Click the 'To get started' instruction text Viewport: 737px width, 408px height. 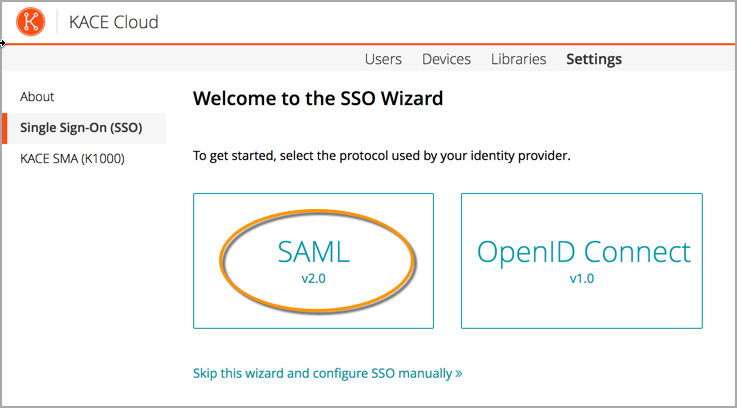click(381, 156)
